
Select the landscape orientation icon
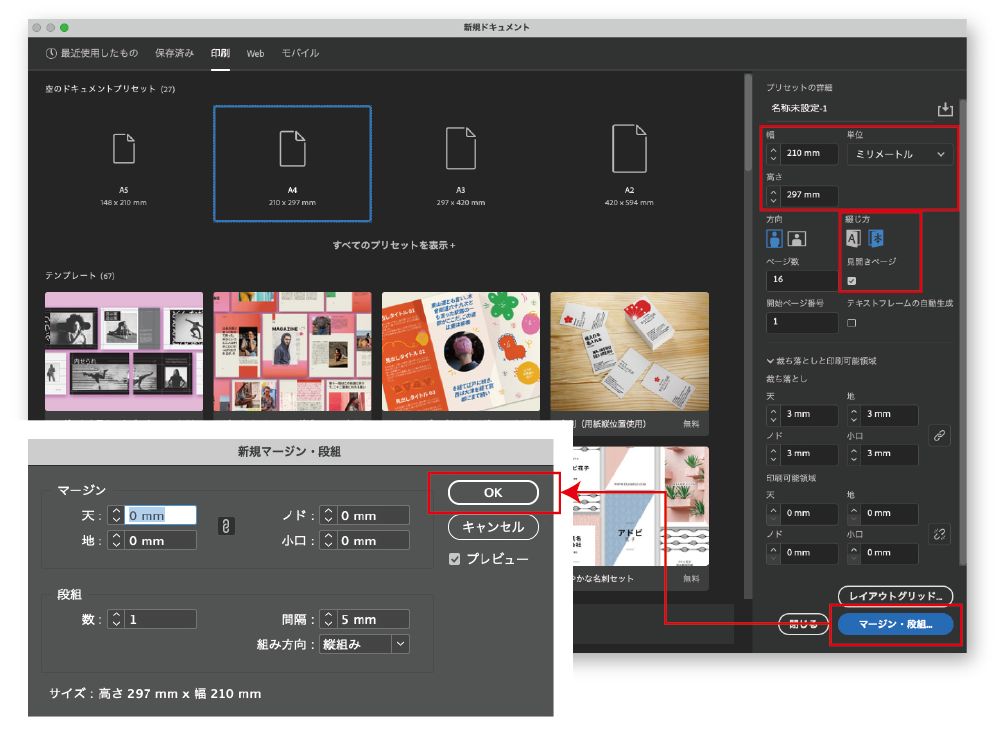pyautogui.click(x=797, y=238)
